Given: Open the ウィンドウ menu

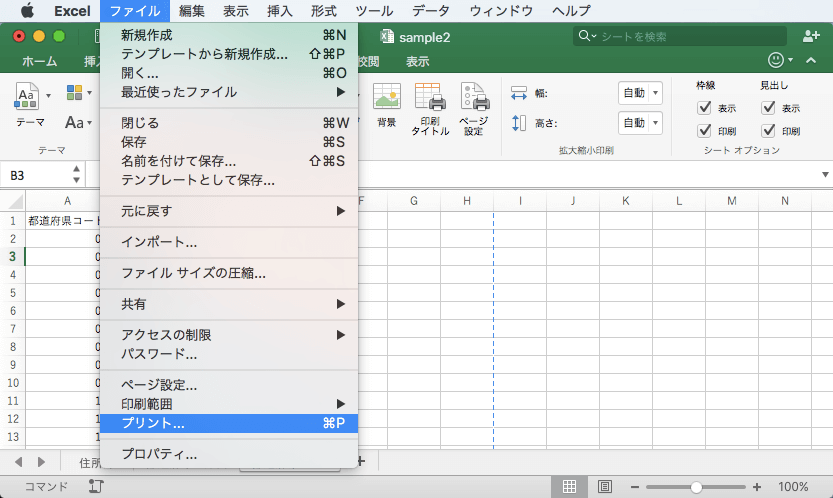Looking at the screenshot, I should tap(501, 11).
